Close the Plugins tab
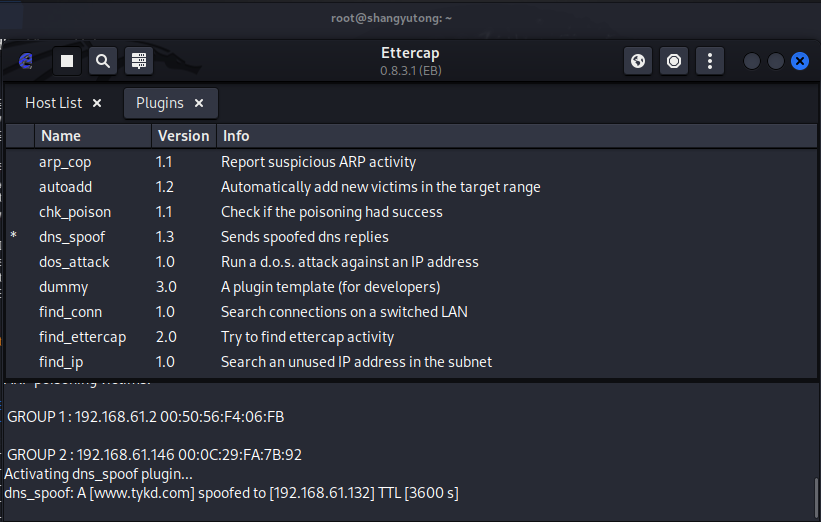821x522 pixels. [199, 103]
